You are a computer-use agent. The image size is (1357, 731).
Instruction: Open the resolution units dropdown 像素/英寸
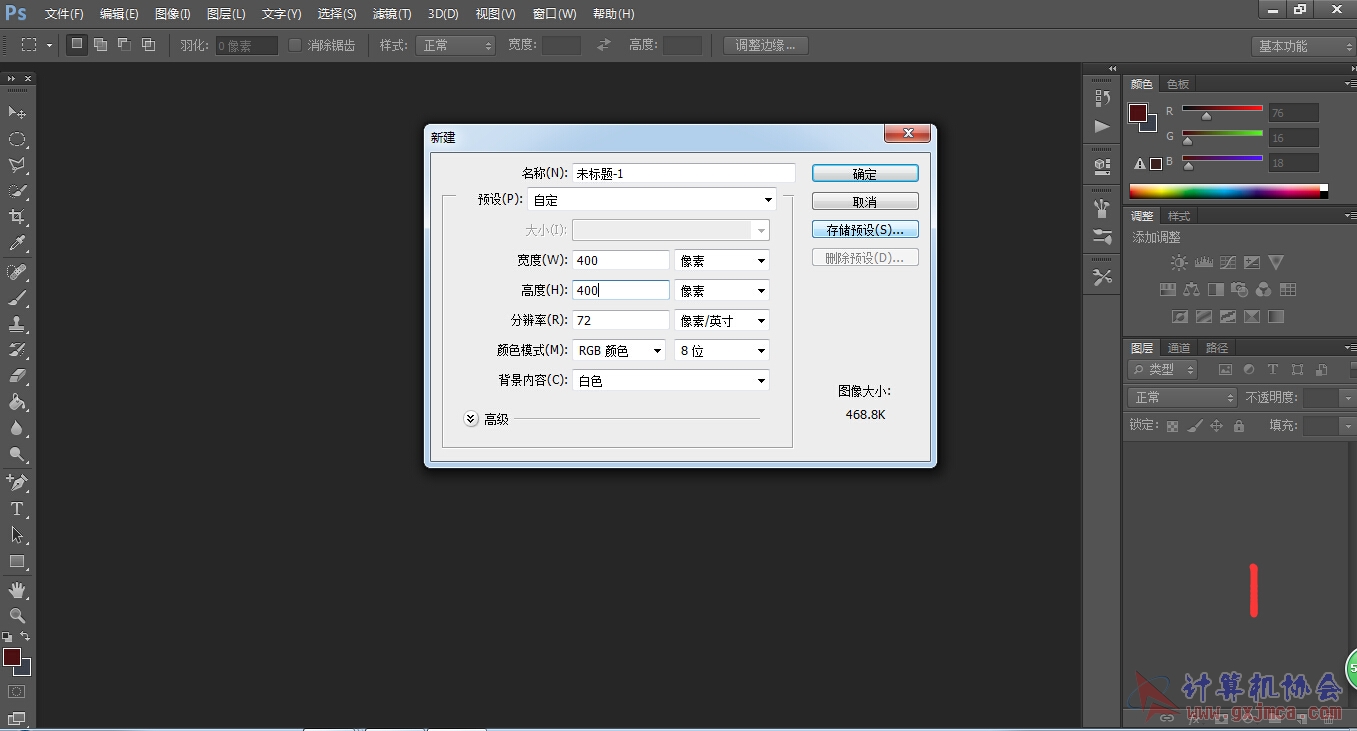pyautogui.click(x=722, y=320)
